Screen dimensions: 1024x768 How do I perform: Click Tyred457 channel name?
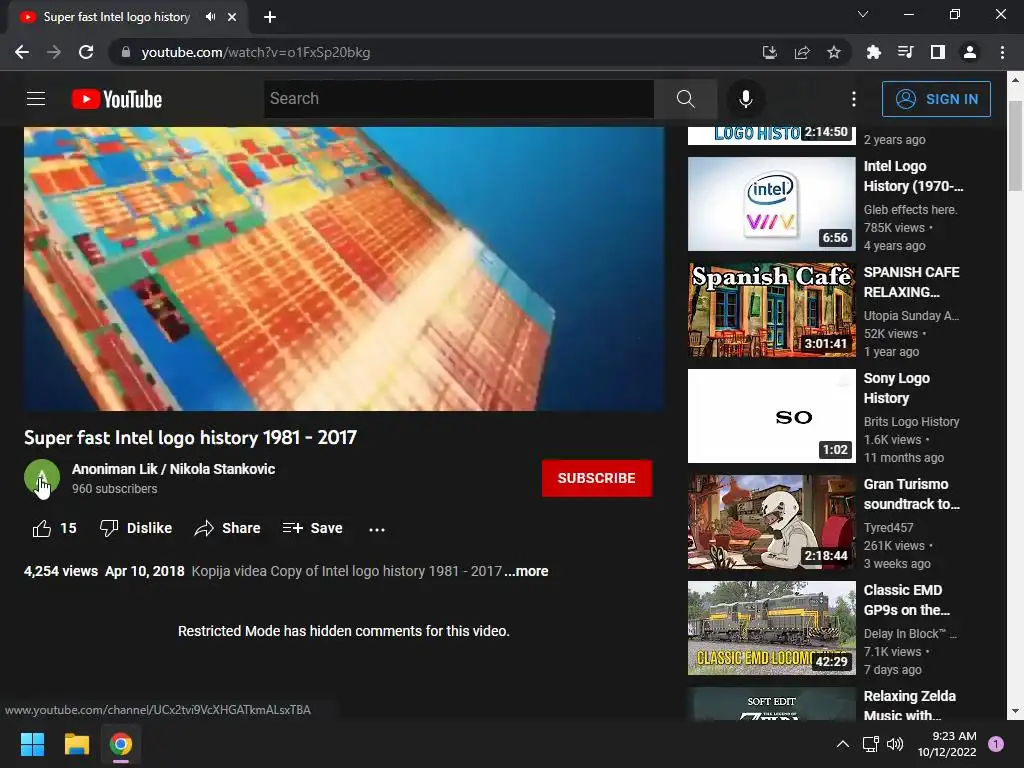[888, 527]
